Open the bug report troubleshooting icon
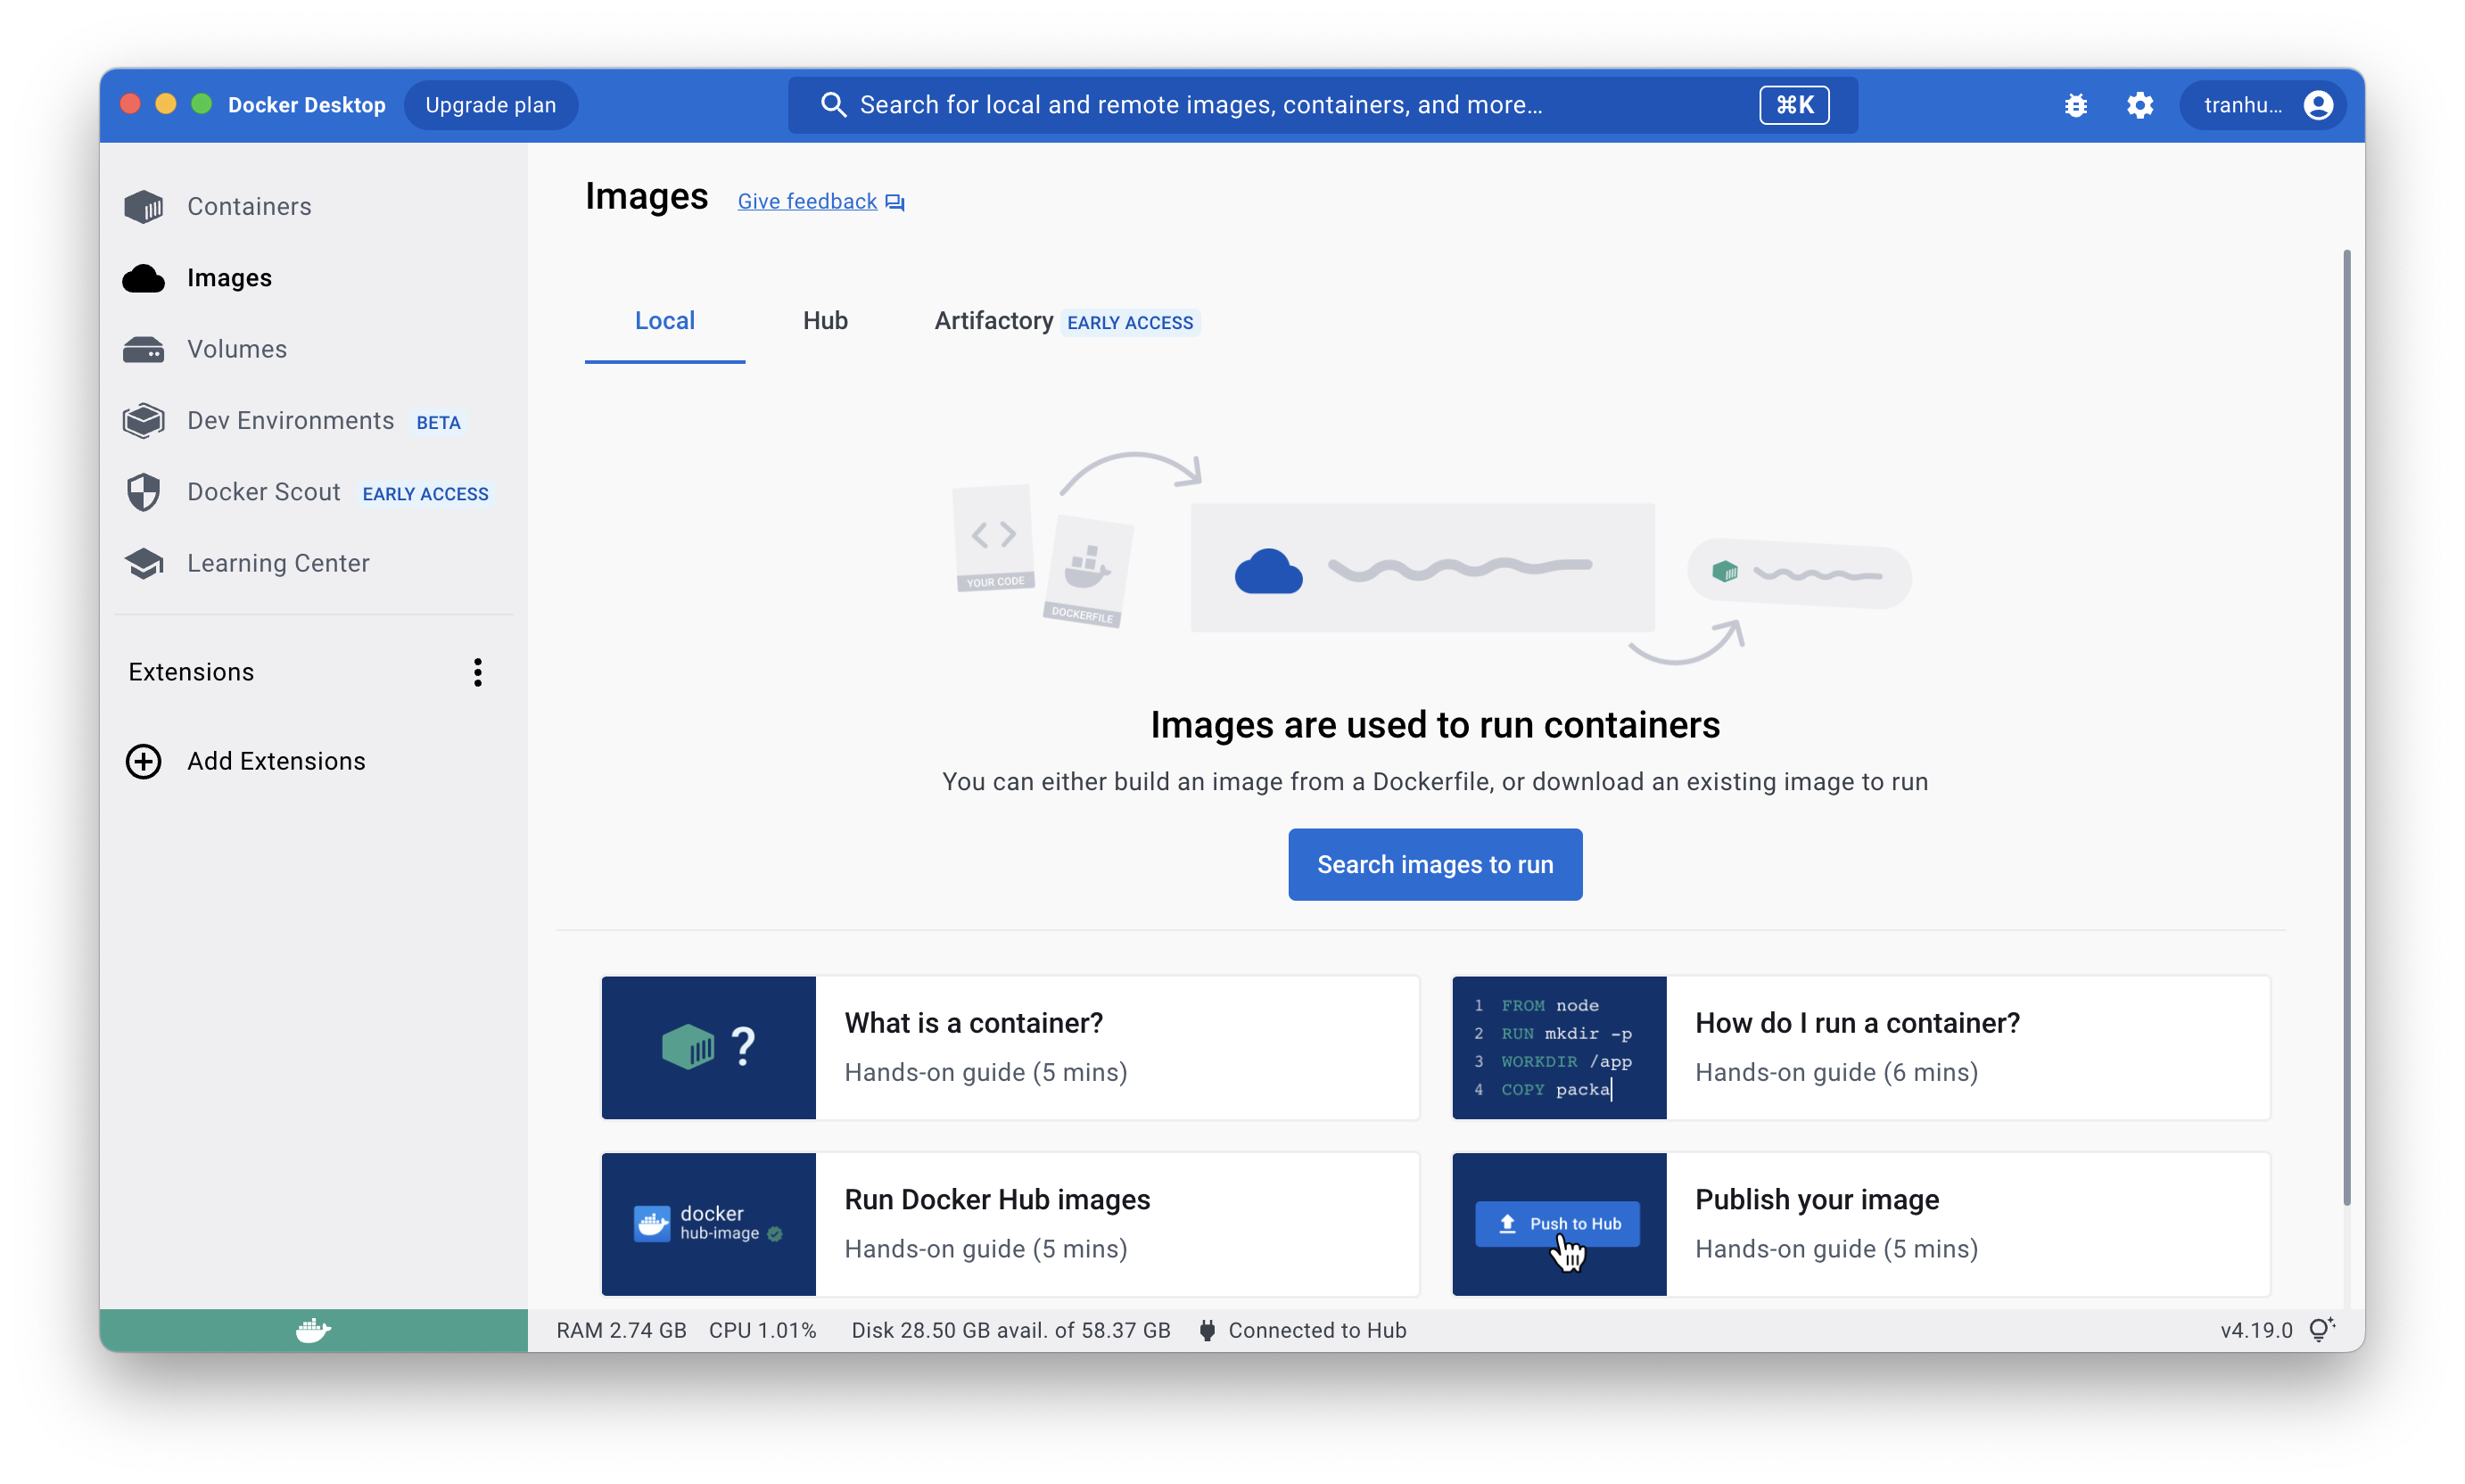This screenshot has width=2465, height=1484. [2077, 104]
